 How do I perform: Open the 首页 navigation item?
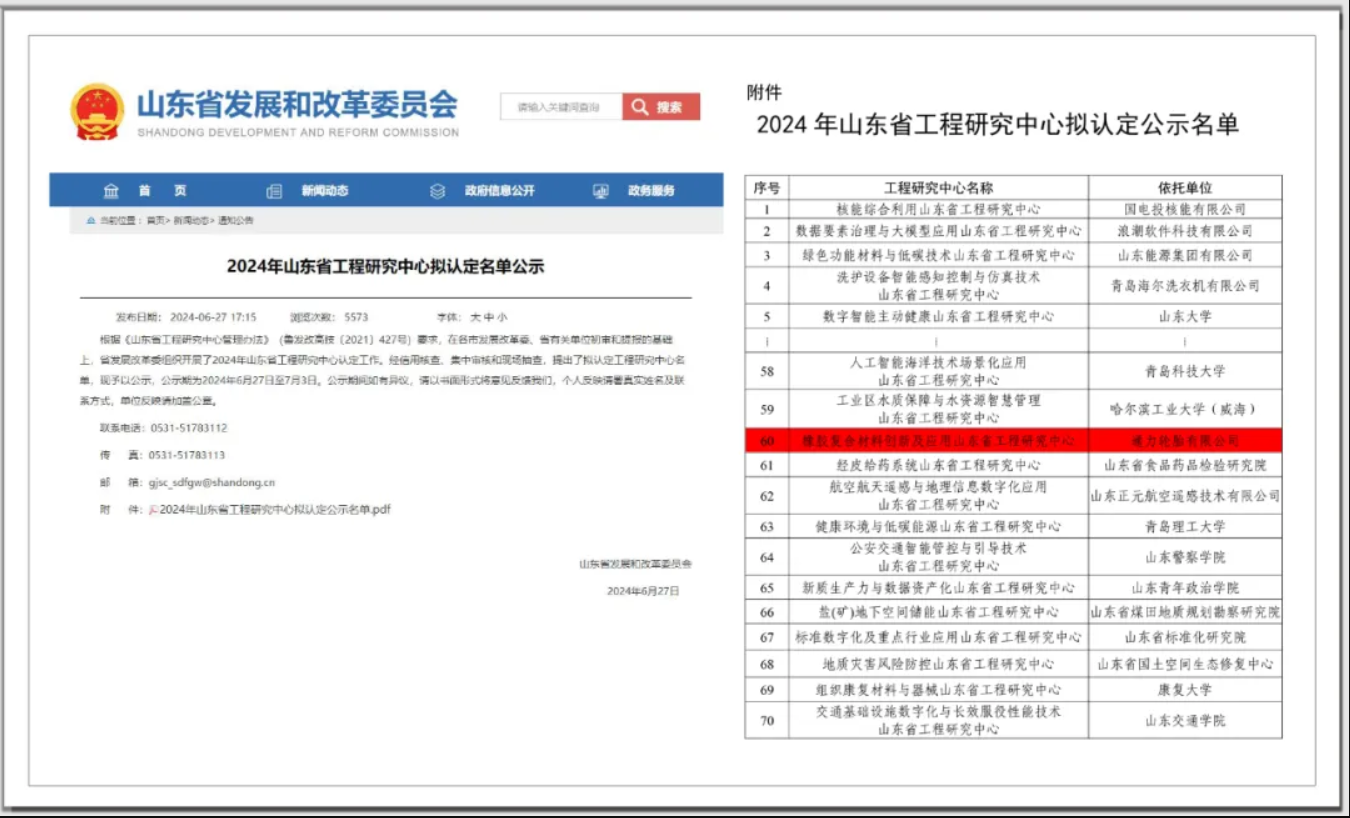click(162, 191)
